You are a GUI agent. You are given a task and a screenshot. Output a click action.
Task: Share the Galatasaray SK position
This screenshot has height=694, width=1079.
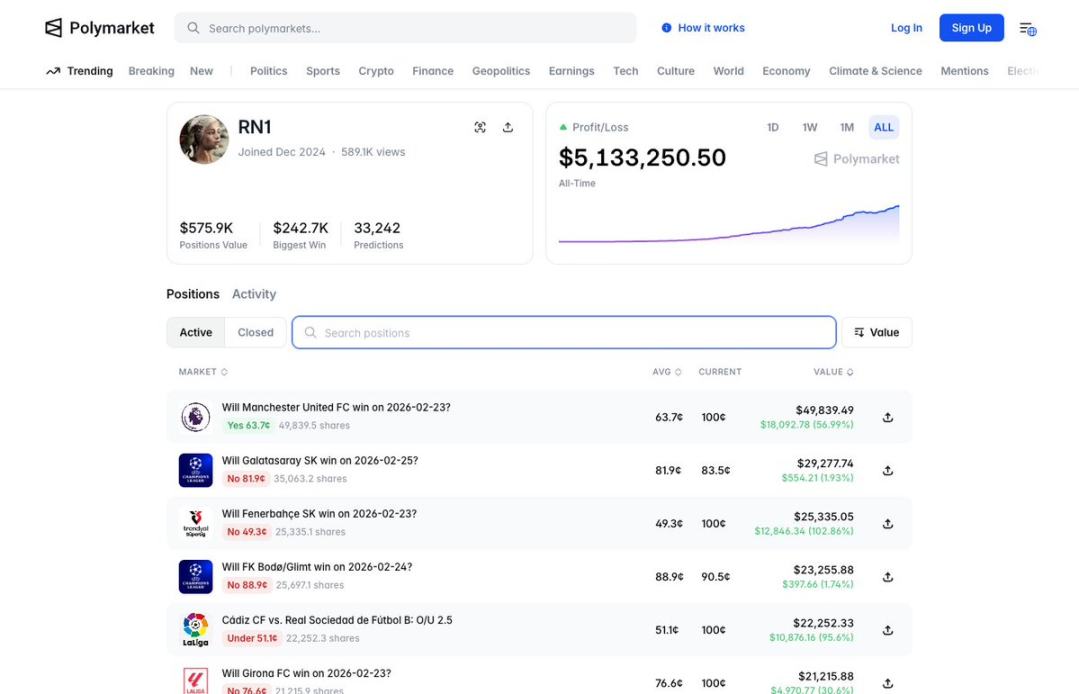coord(887,470)
